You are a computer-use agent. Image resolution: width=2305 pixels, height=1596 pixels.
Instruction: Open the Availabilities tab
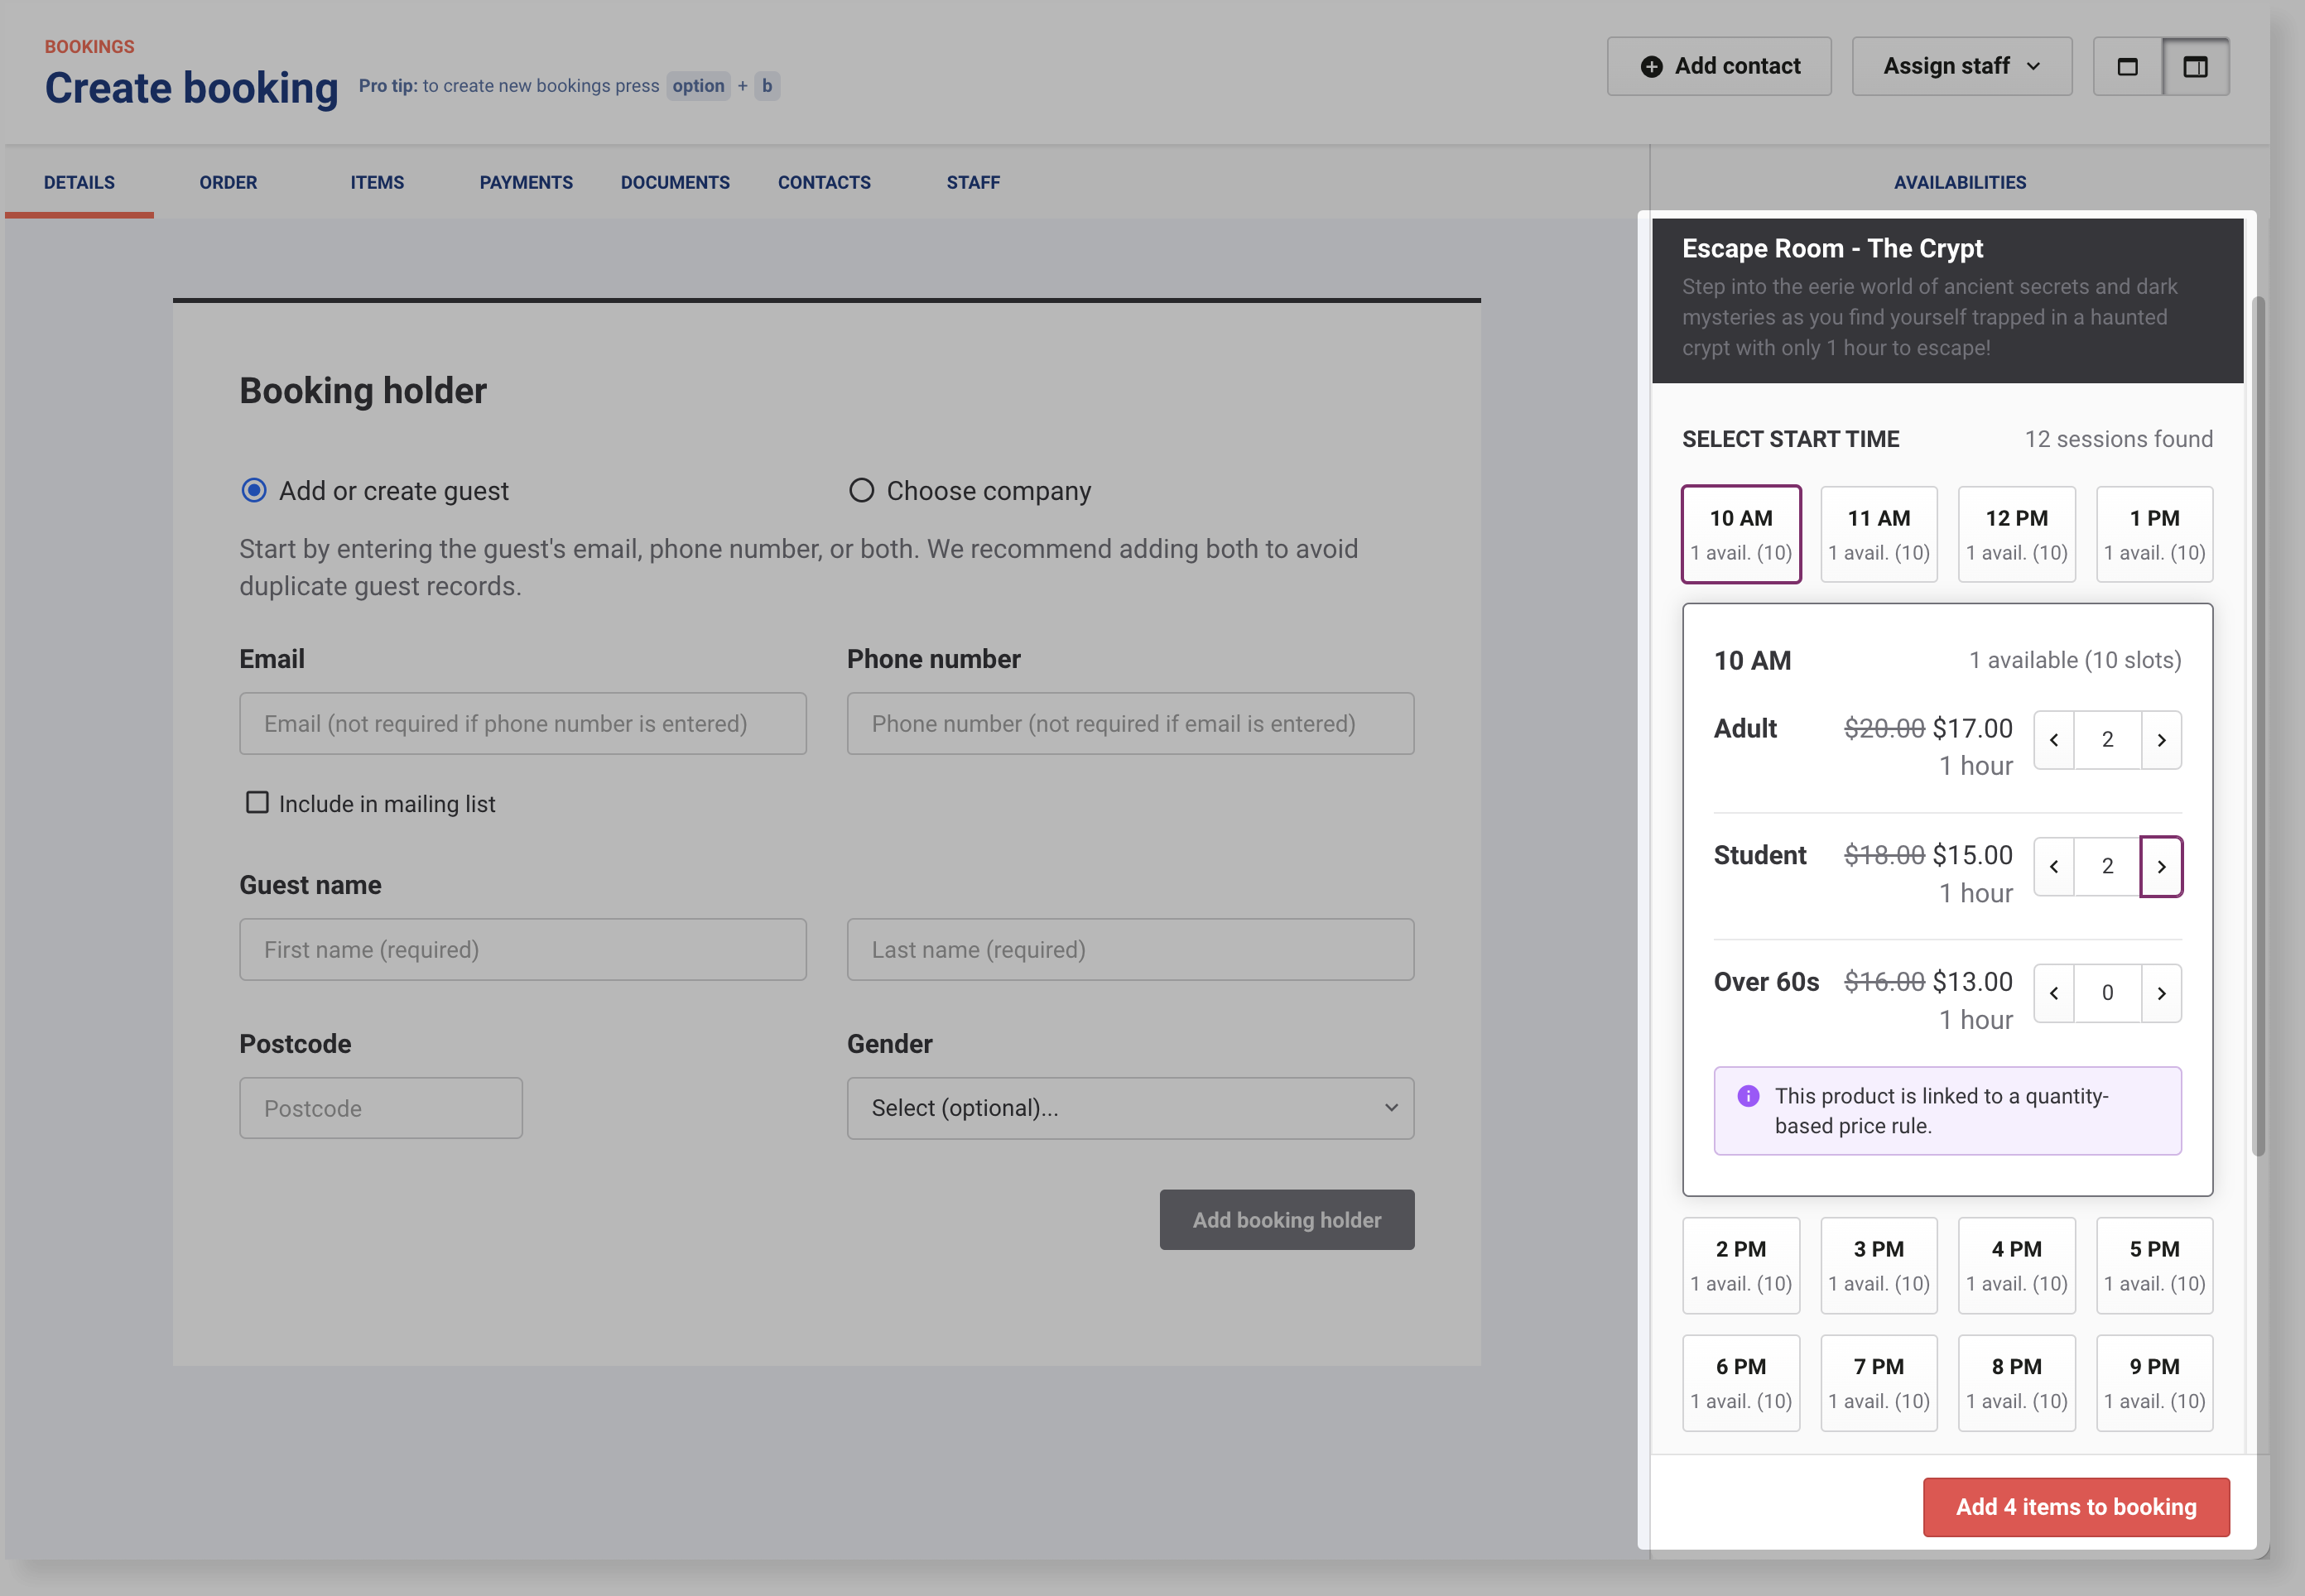[1959, 183]
